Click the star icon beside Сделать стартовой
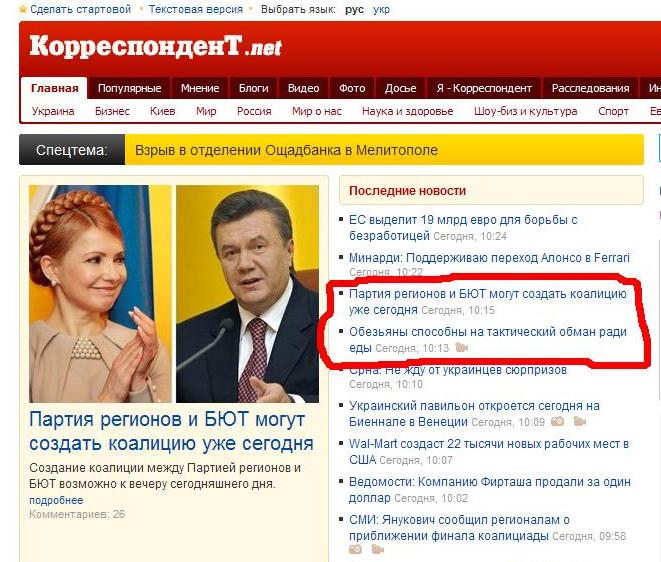The height and width of the screenshot is (562, 661). [23, 9]
